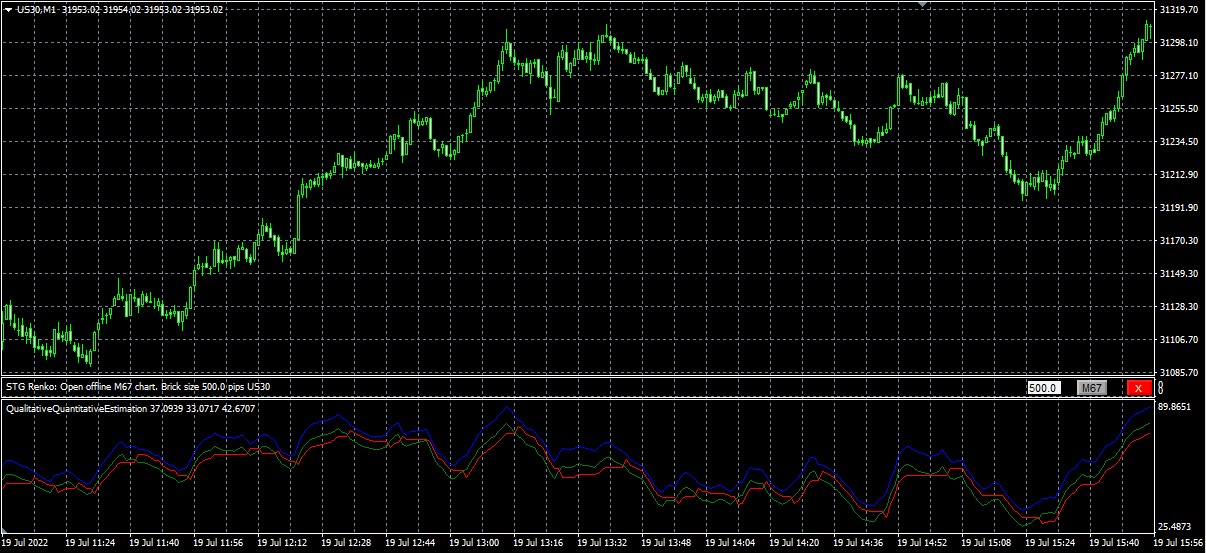Click the 19 Jul 12:12 time label

pyautogui.click(x=283, y=543)
